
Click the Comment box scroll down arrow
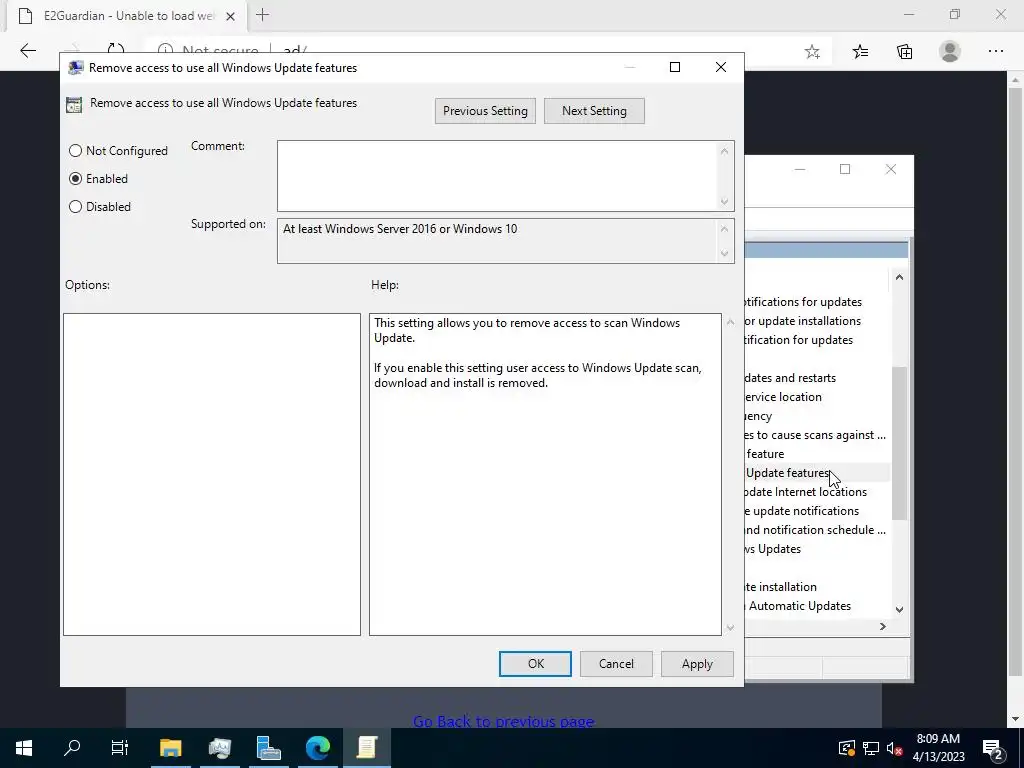coord(724,202)
